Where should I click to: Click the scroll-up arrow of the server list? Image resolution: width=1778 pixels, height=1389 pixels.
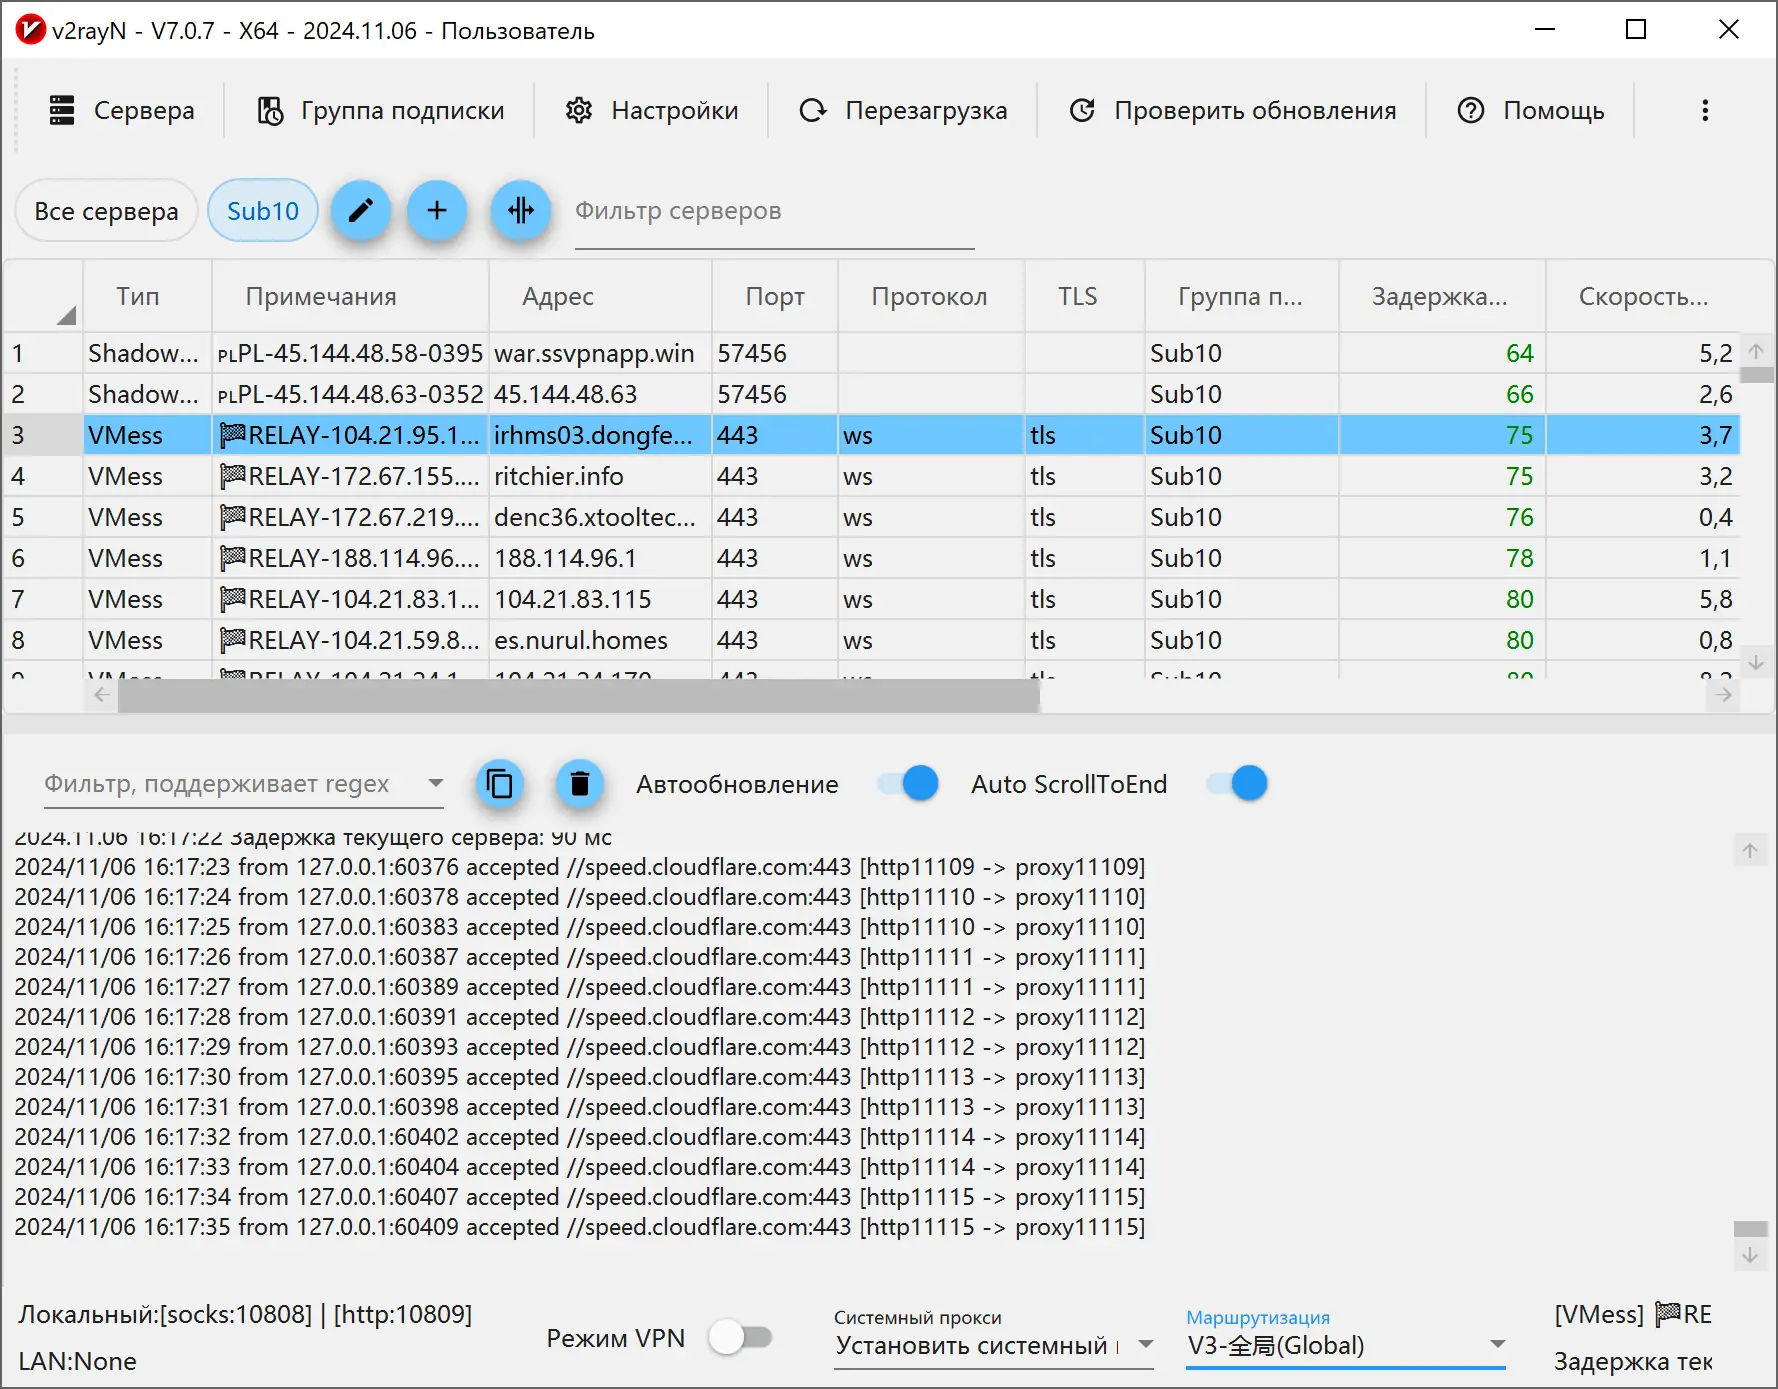click(1756, 350)
